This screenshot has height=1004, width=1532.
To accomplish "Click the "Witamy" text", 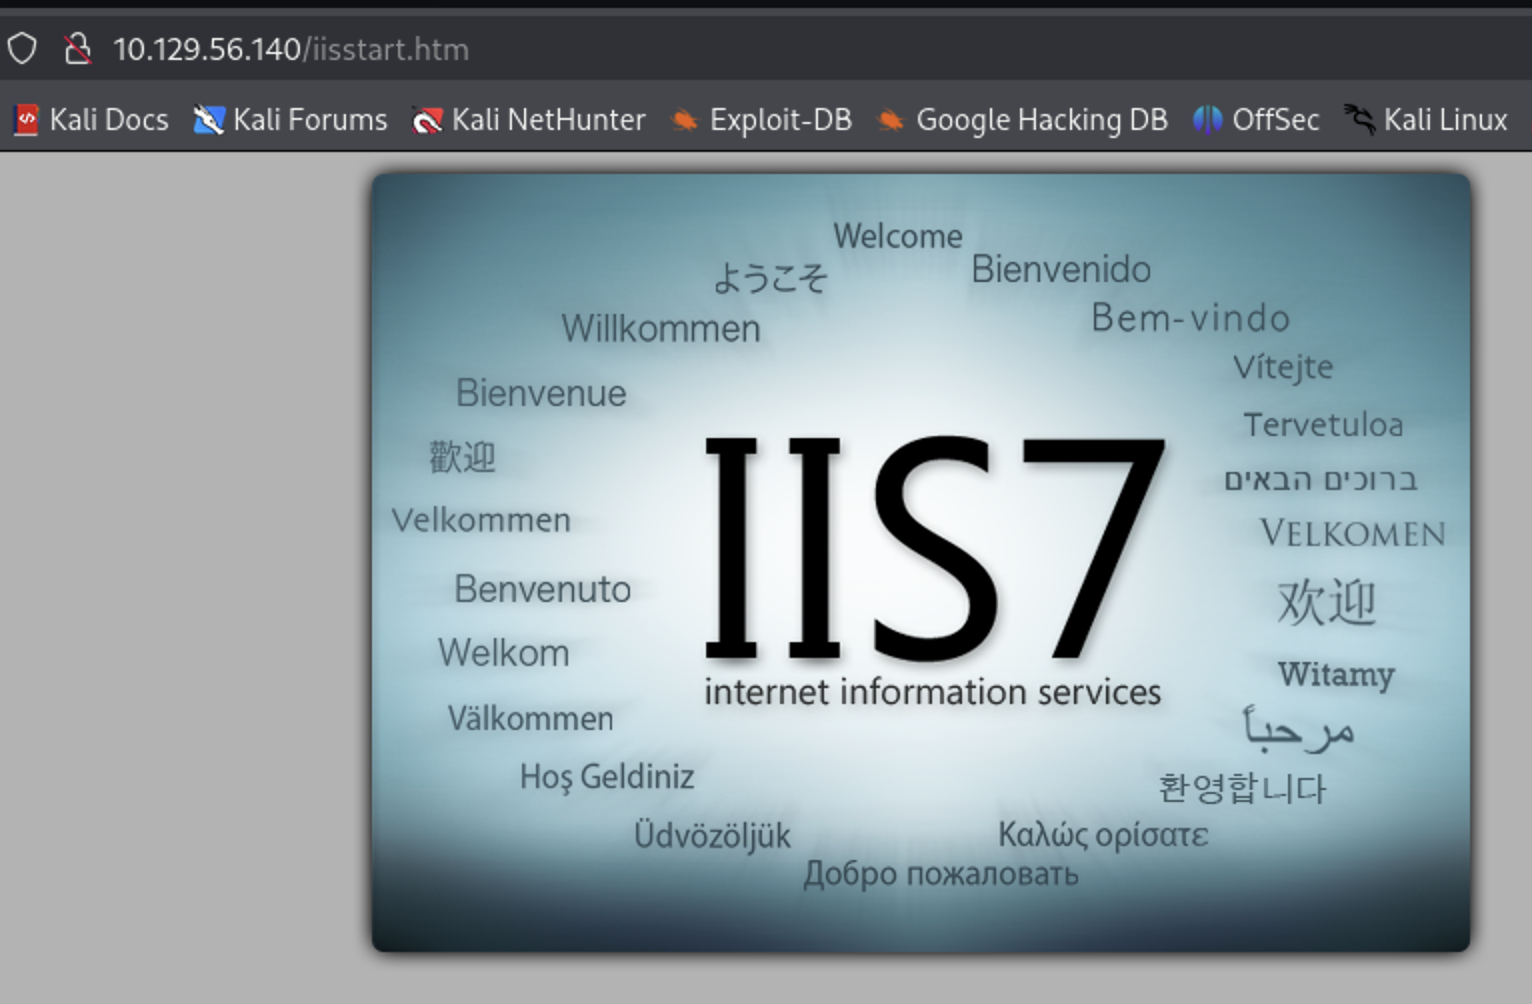I will pos(1336,675).
